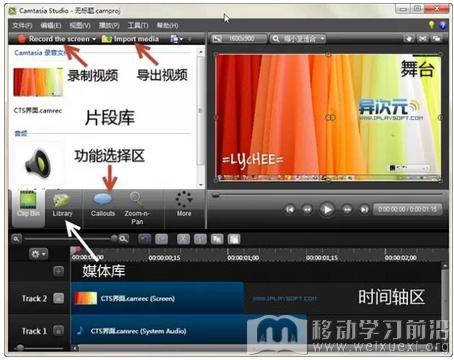Toggle the lock on Track 1
Screen dimensions: 454x360
(x=59, y=331)
